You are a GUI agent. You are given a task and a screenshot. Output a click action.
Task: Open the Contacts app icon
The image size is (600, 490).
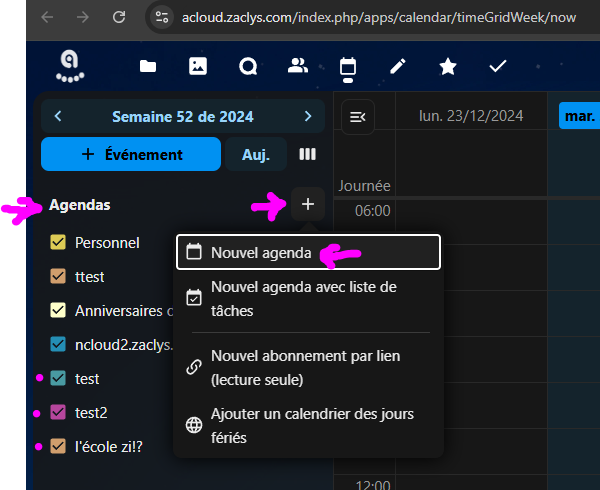coord(298,66)
